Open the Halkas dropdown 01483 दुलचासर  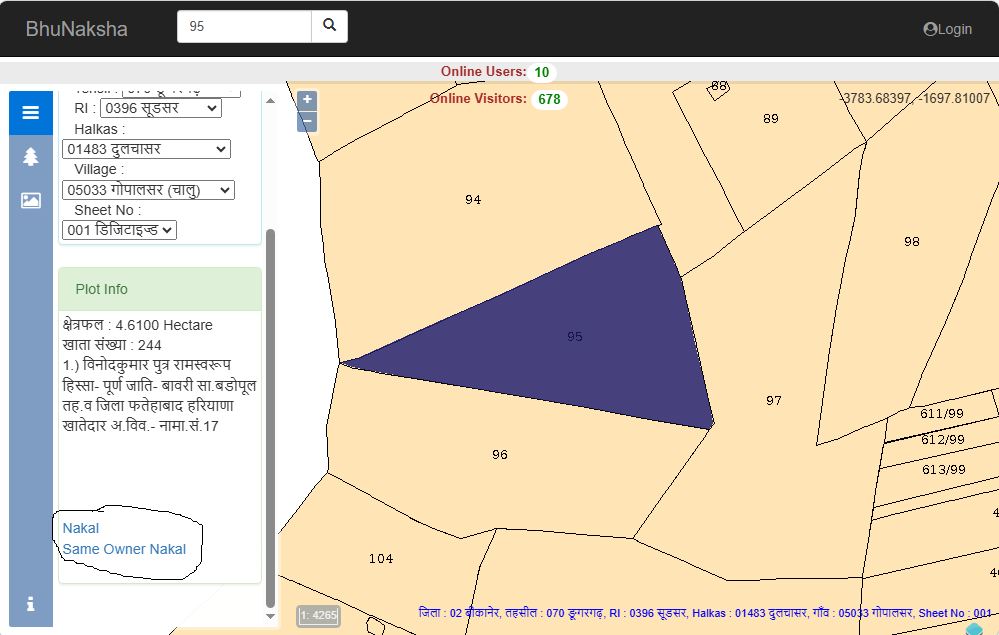coord(146,149)
